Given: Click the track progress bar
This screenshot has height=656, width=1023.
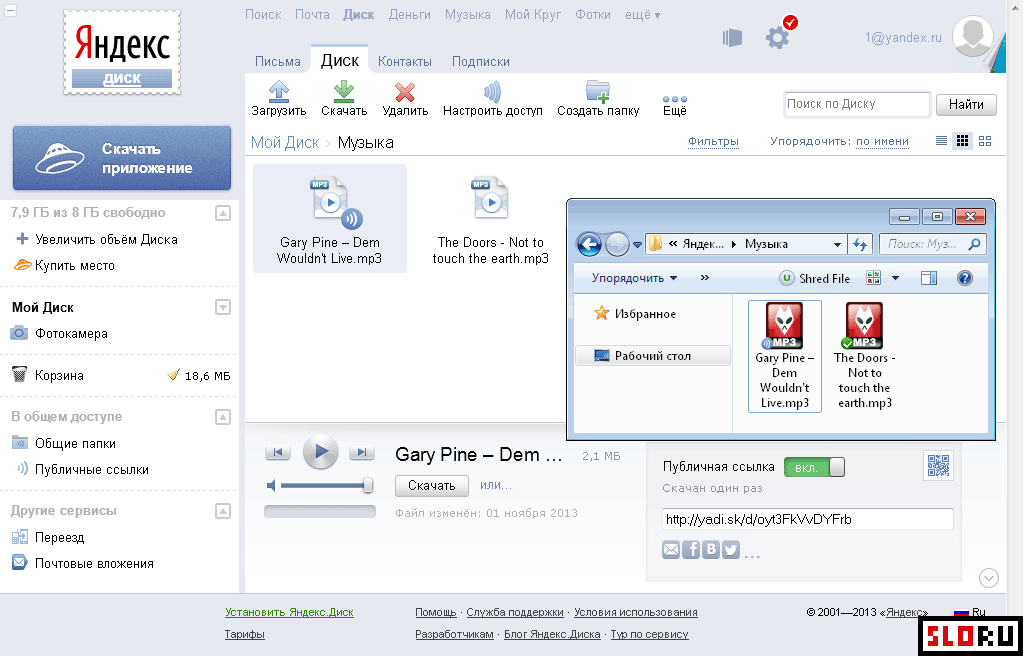Looking at the screenshot, I should pyautogui.click(x=320, y=512).
